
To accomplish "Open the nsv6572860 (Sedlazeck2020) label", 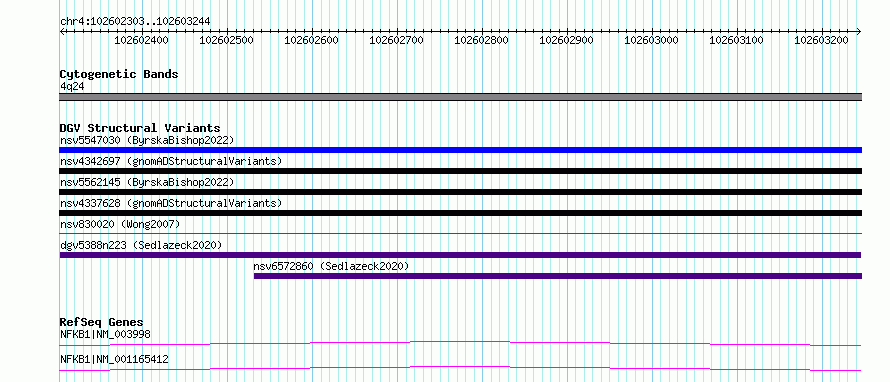I will (x=331, y=266).
